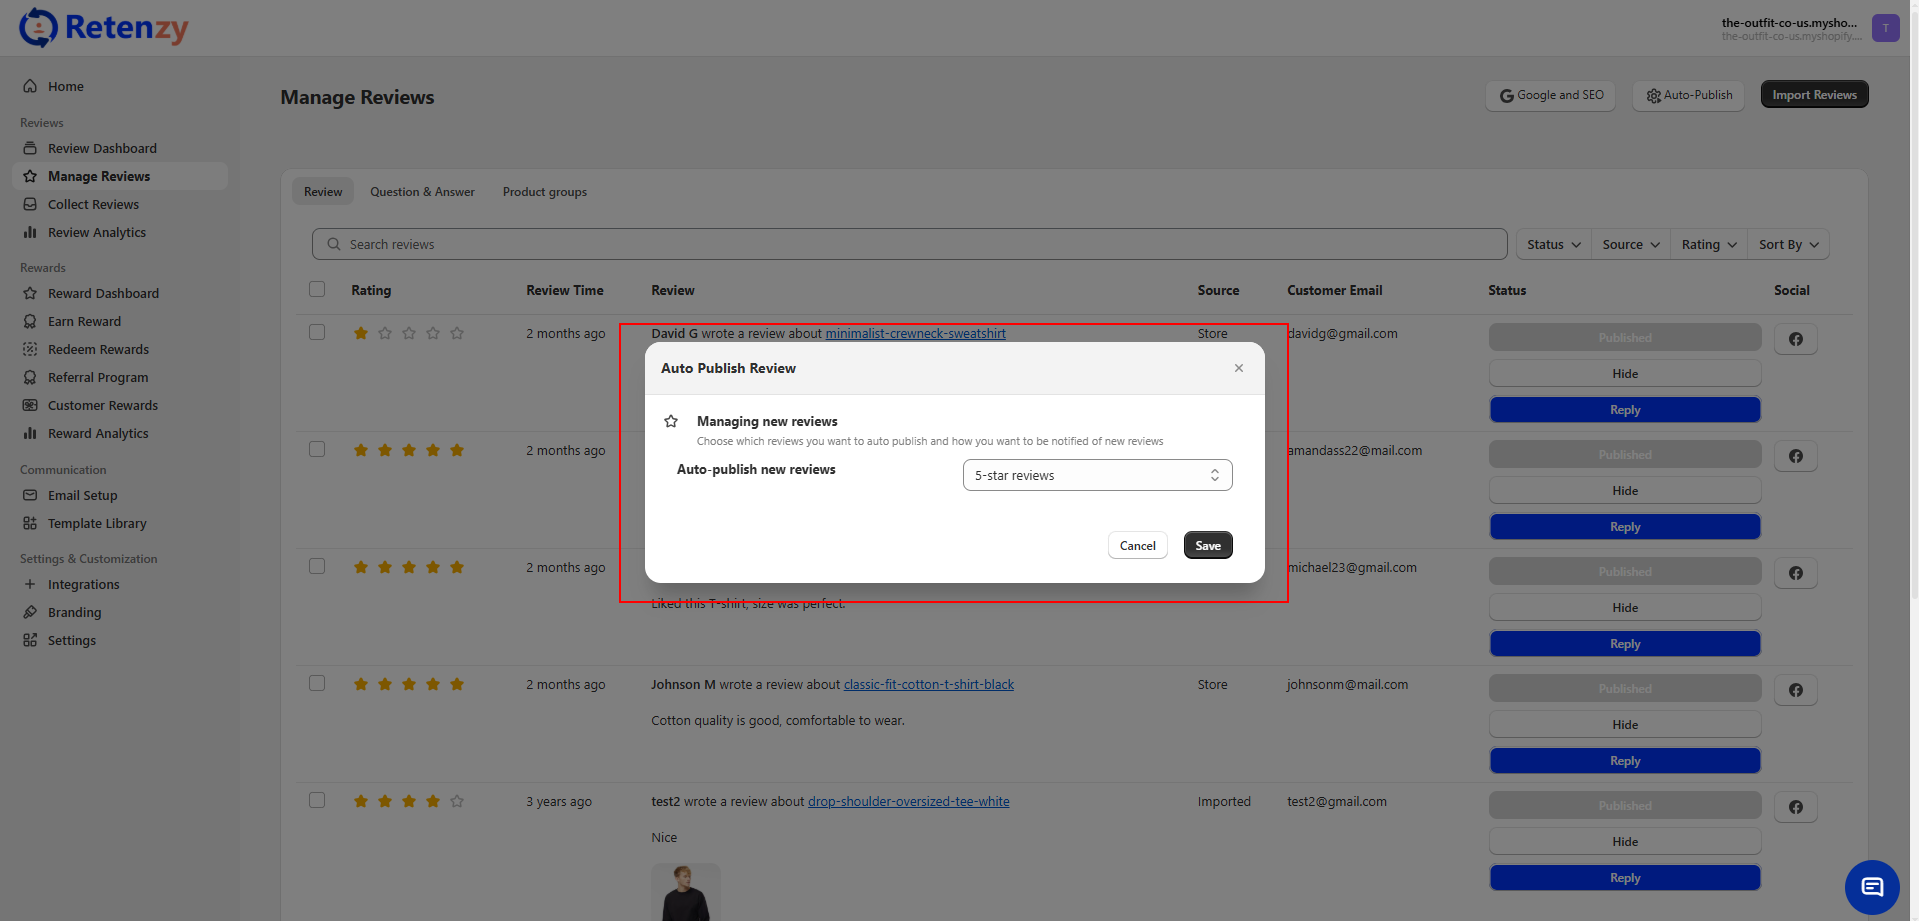Image resolution: width=1919 pixels, height=921 pixels.
Task: Open Collect Reviews menu item
Action: [x=120, y=204]
